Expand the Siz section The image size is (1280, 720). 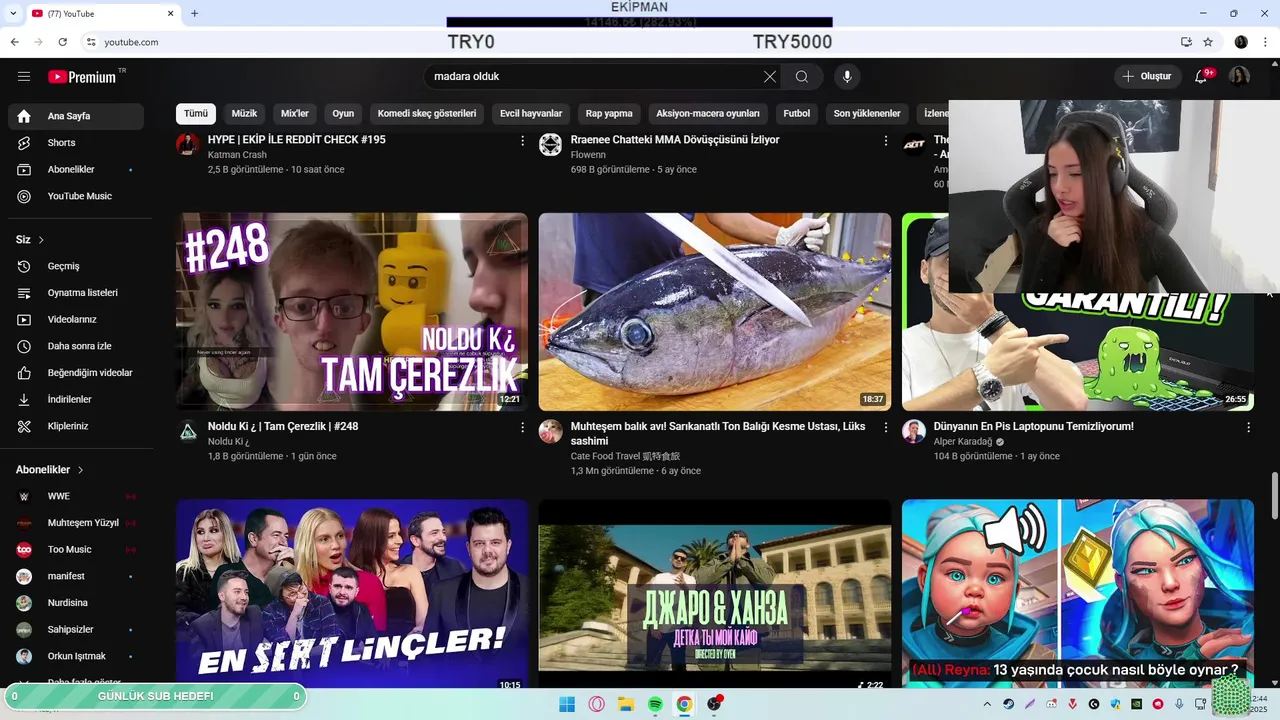(30, 240)
